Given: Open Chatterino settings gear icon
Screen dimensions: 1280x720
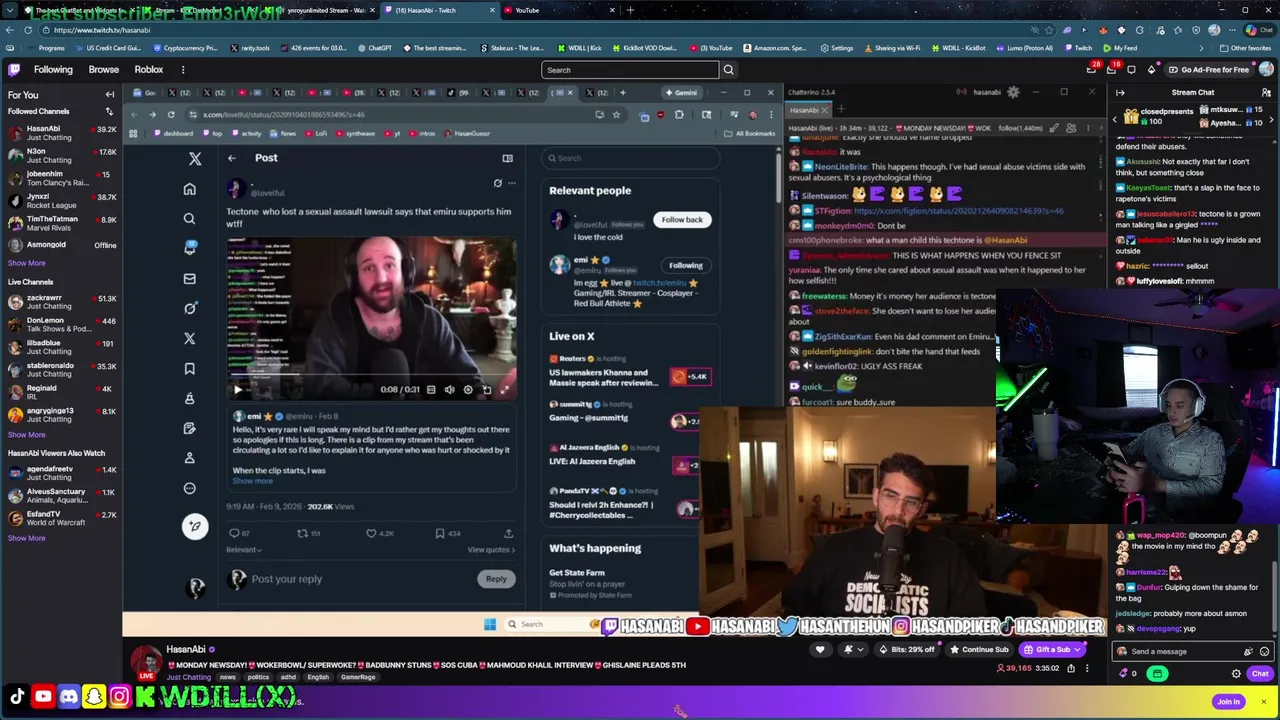Looking at the screenshot, I should click(x=1013, y=92).
